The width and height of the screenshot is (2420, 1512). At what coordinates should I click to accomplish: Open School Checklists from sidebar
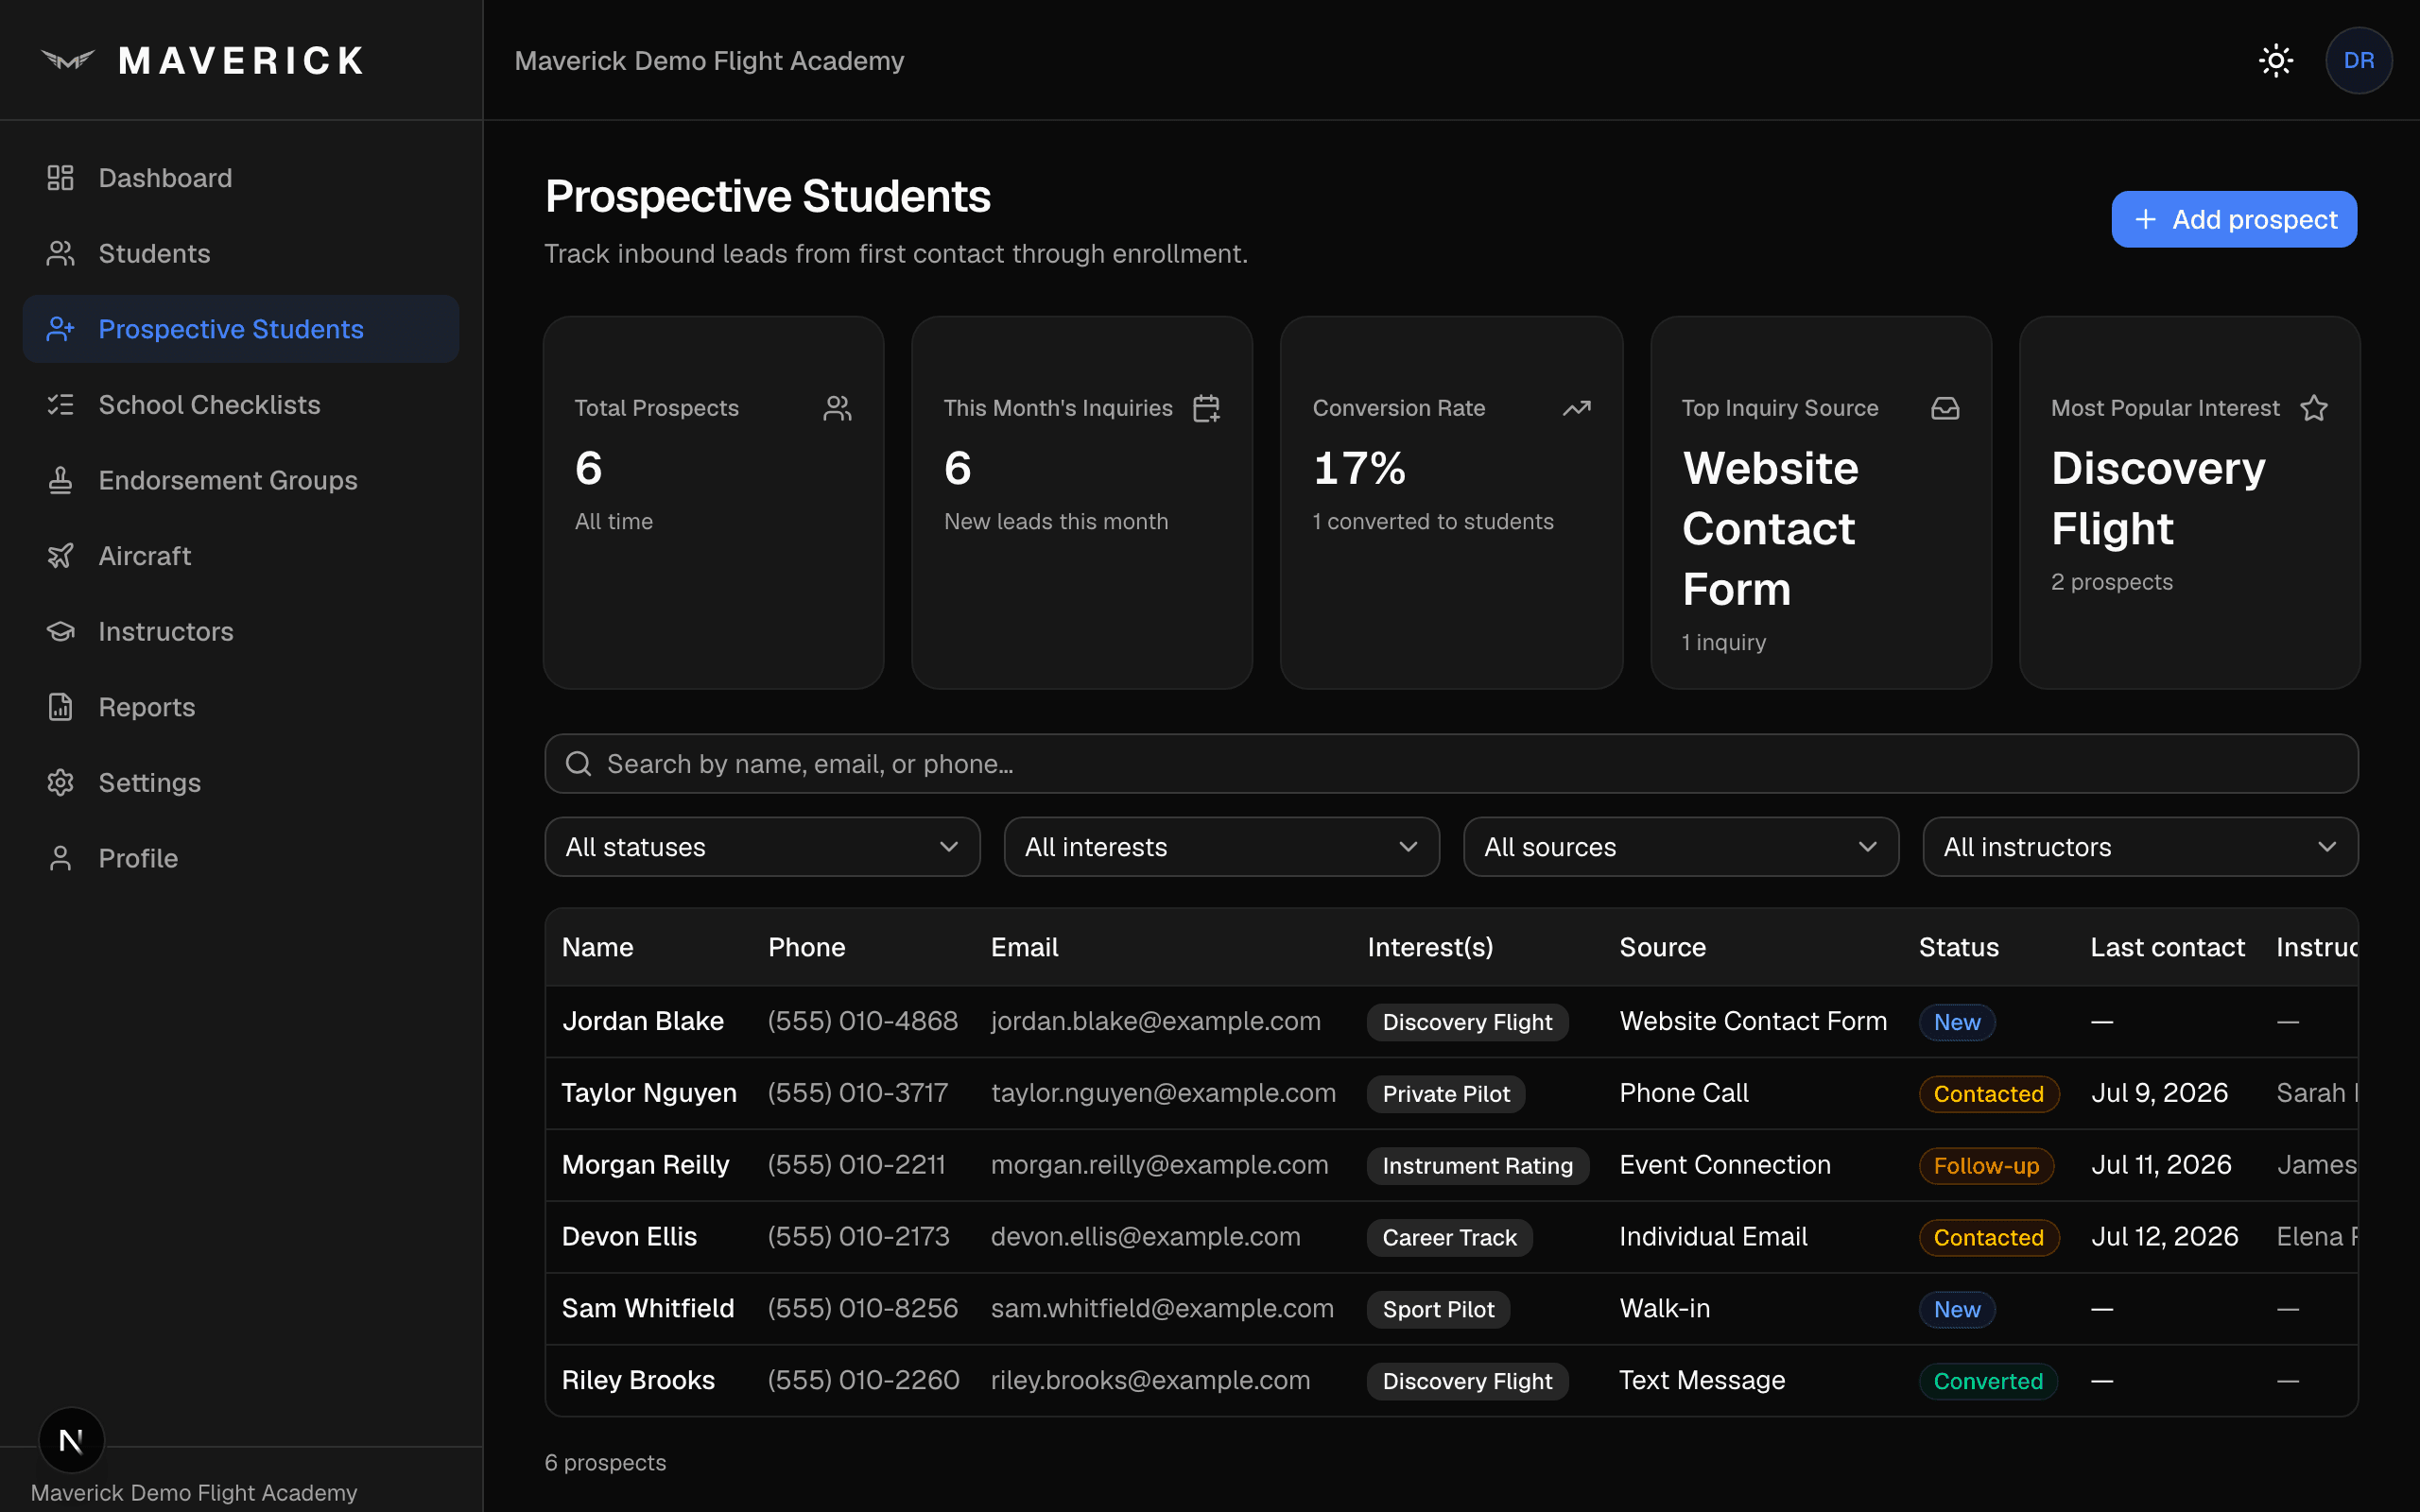tap(241, 405)
